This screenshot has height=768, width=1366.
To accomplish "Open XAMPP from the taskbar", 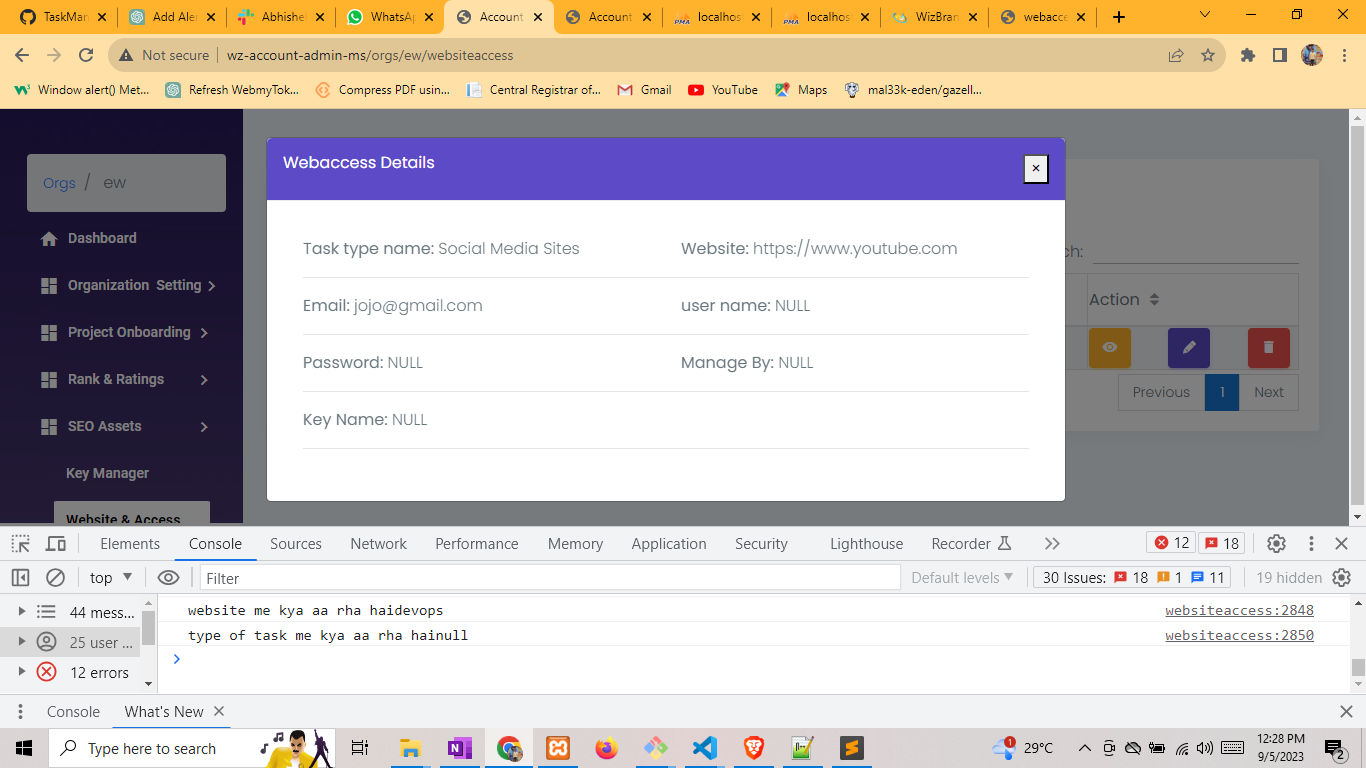I will coord(558,748).
